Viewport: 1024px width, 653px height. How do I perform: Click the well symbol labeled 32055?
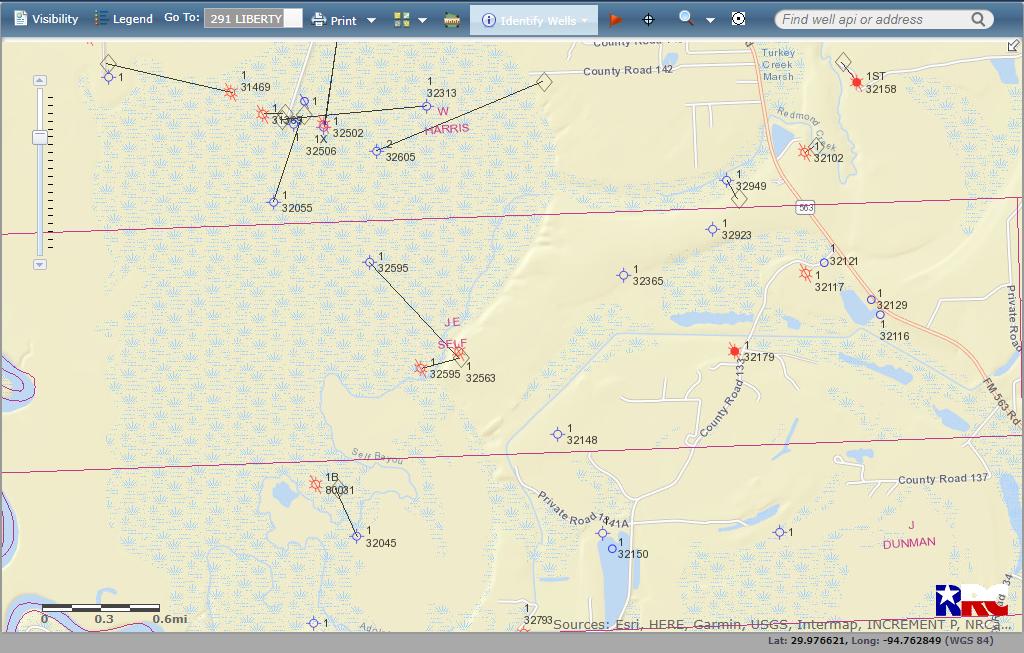(274, 202)
